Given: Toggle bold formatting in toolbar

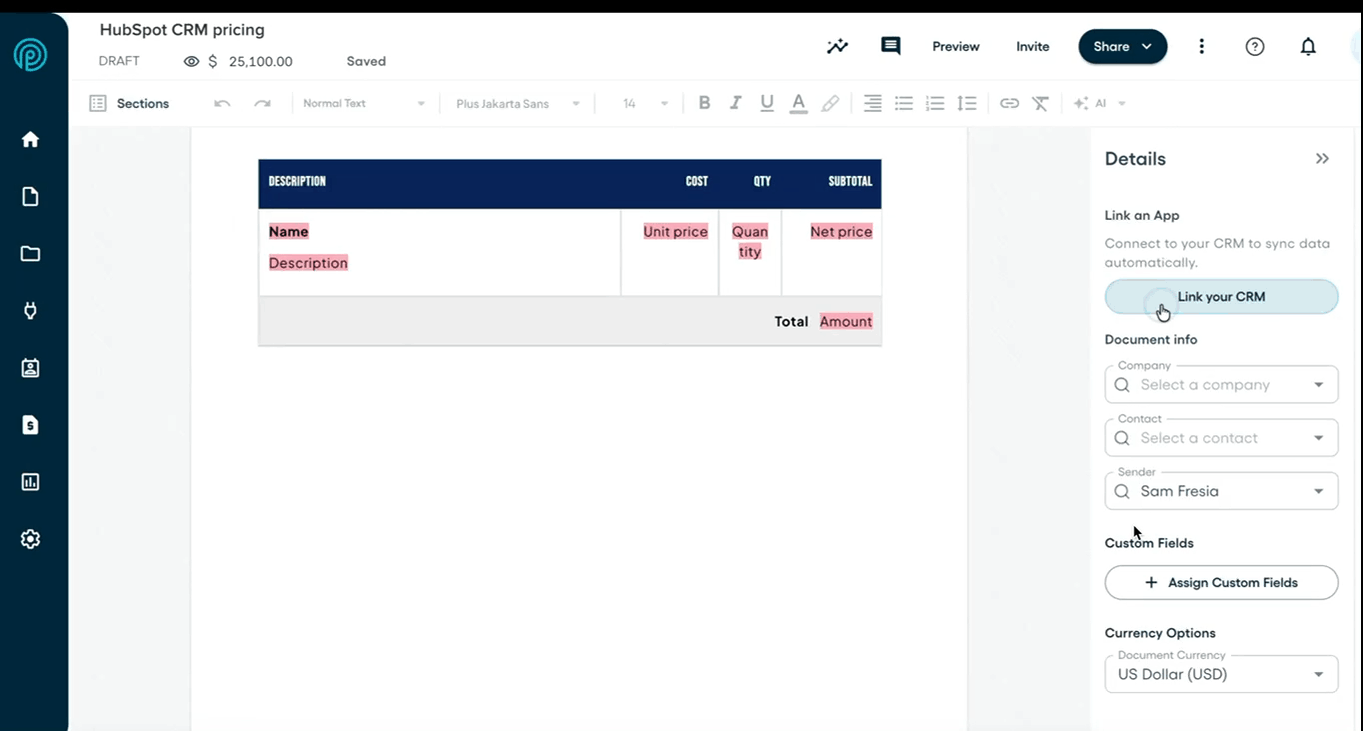Looking at the screenshot, I should (x=704, y=103).
